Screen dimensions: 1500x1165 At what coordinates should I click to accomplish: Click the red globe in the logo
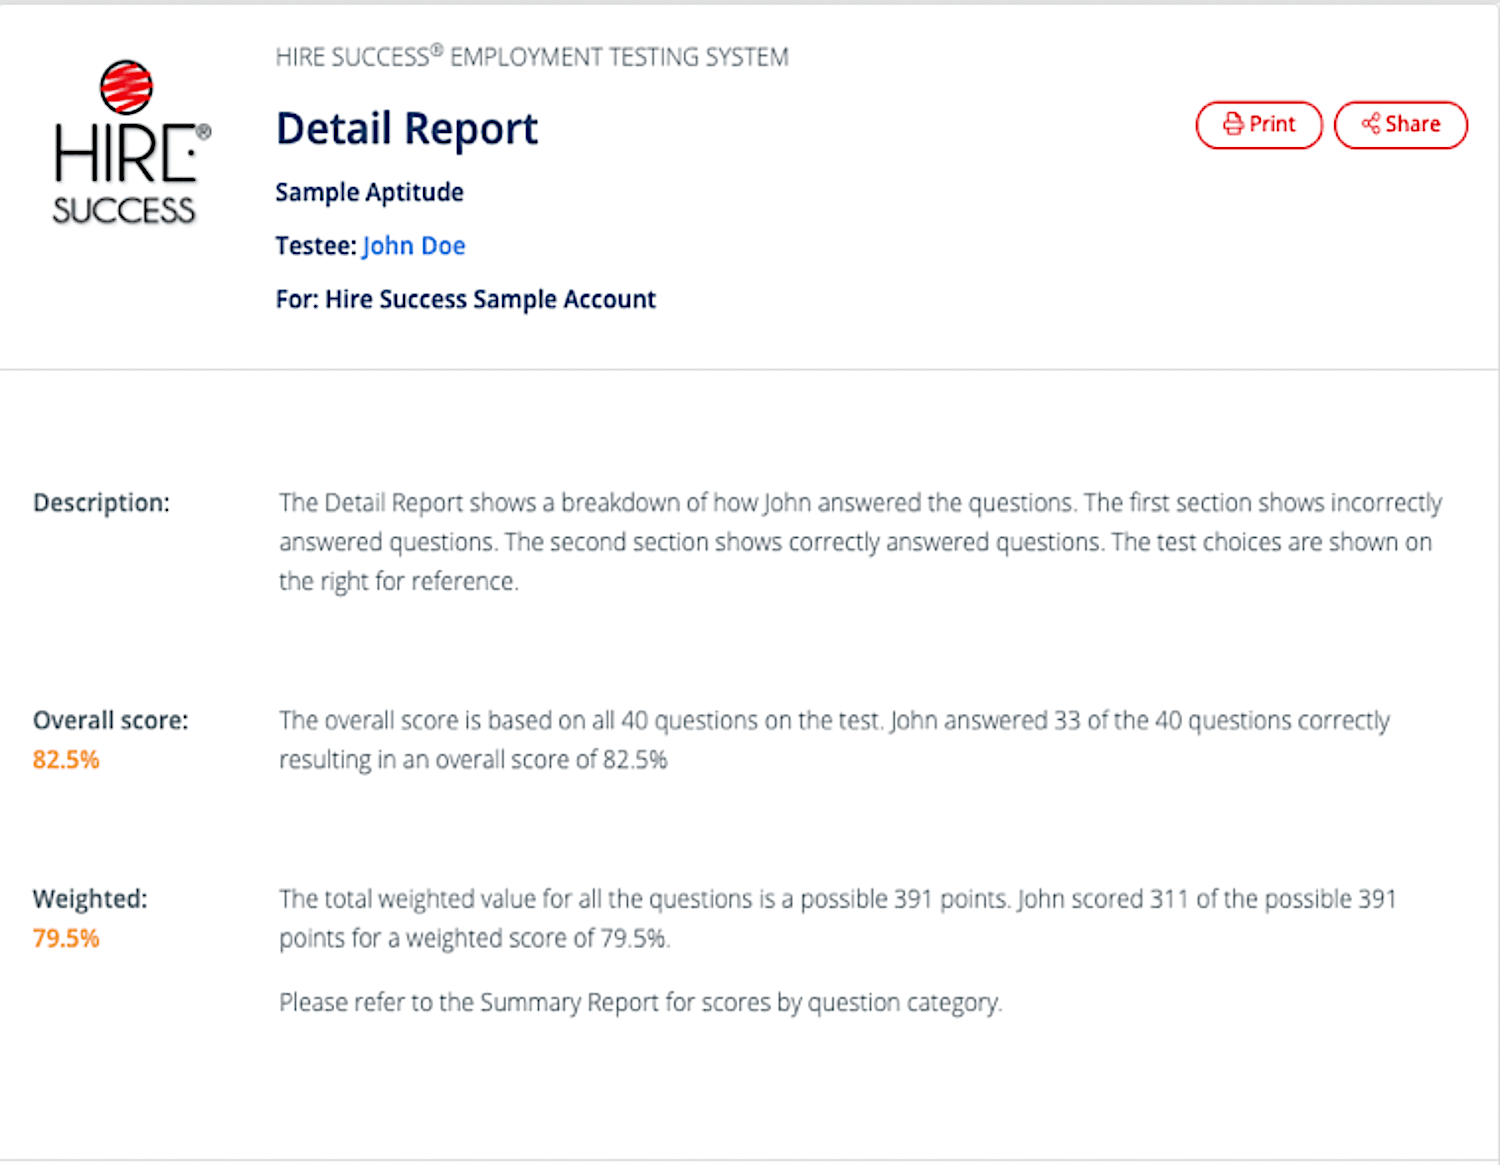pos(126,87)
